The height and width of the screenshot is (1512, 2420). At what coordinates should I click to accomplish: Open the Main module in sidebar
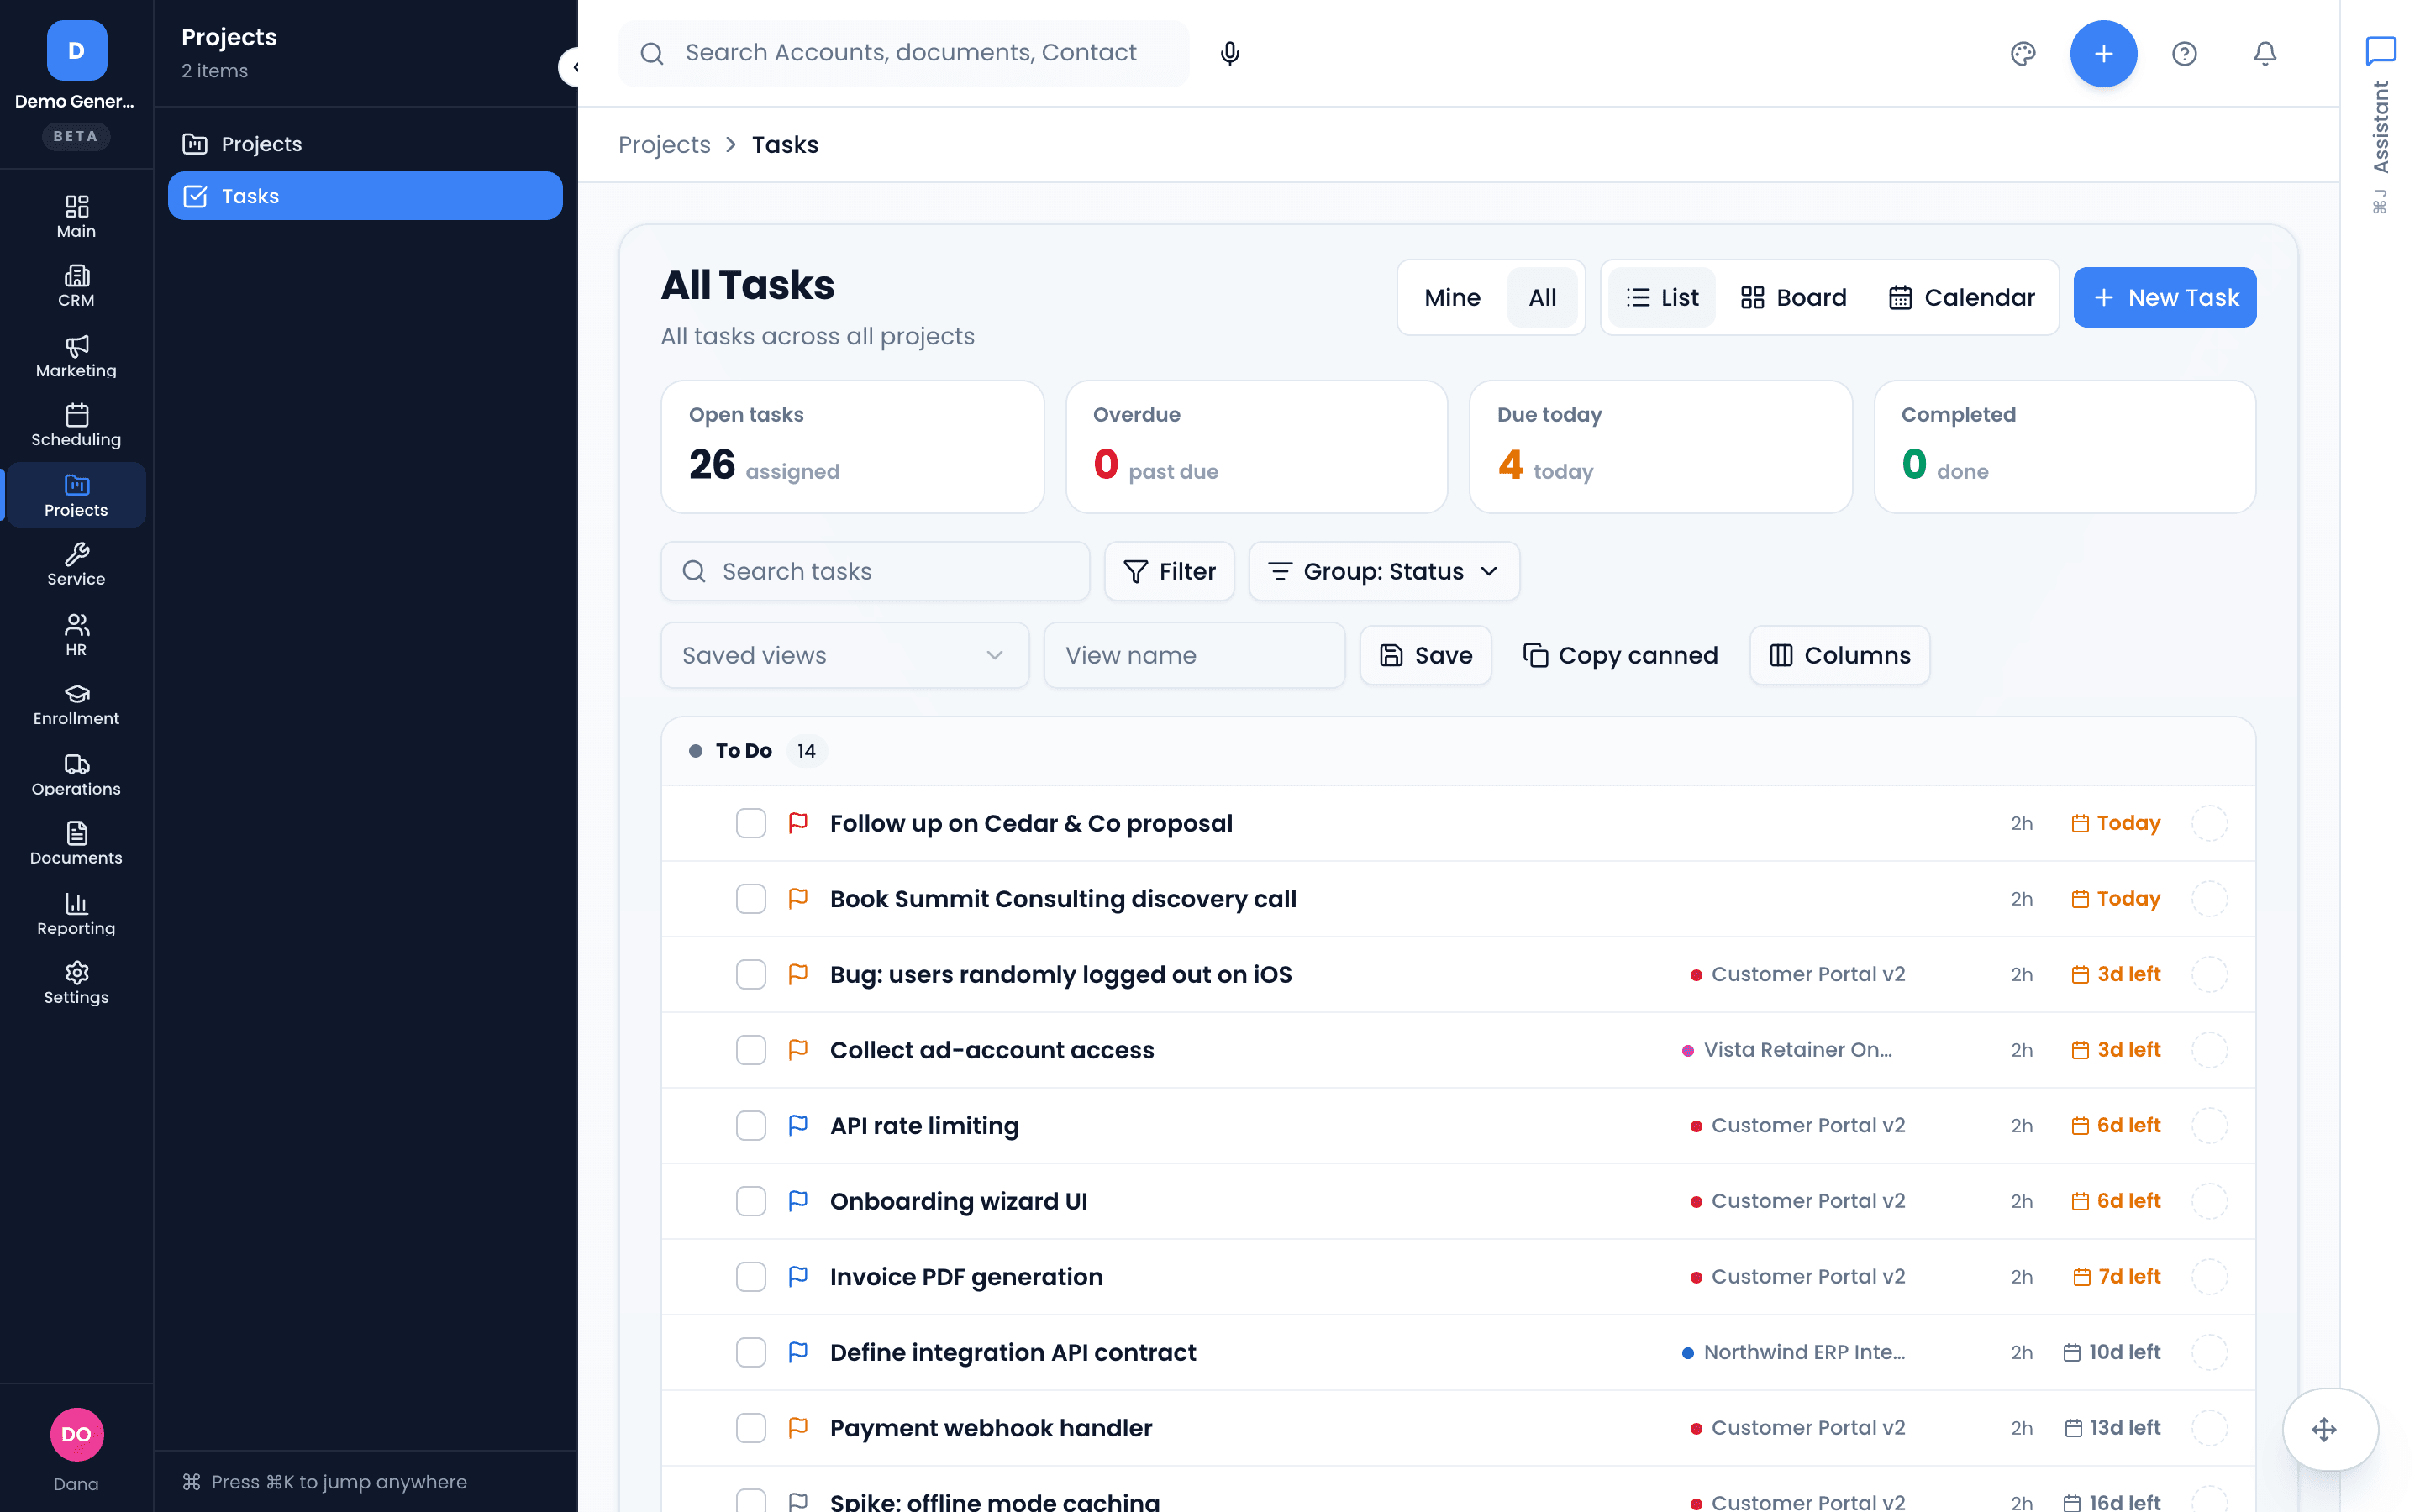76,216
